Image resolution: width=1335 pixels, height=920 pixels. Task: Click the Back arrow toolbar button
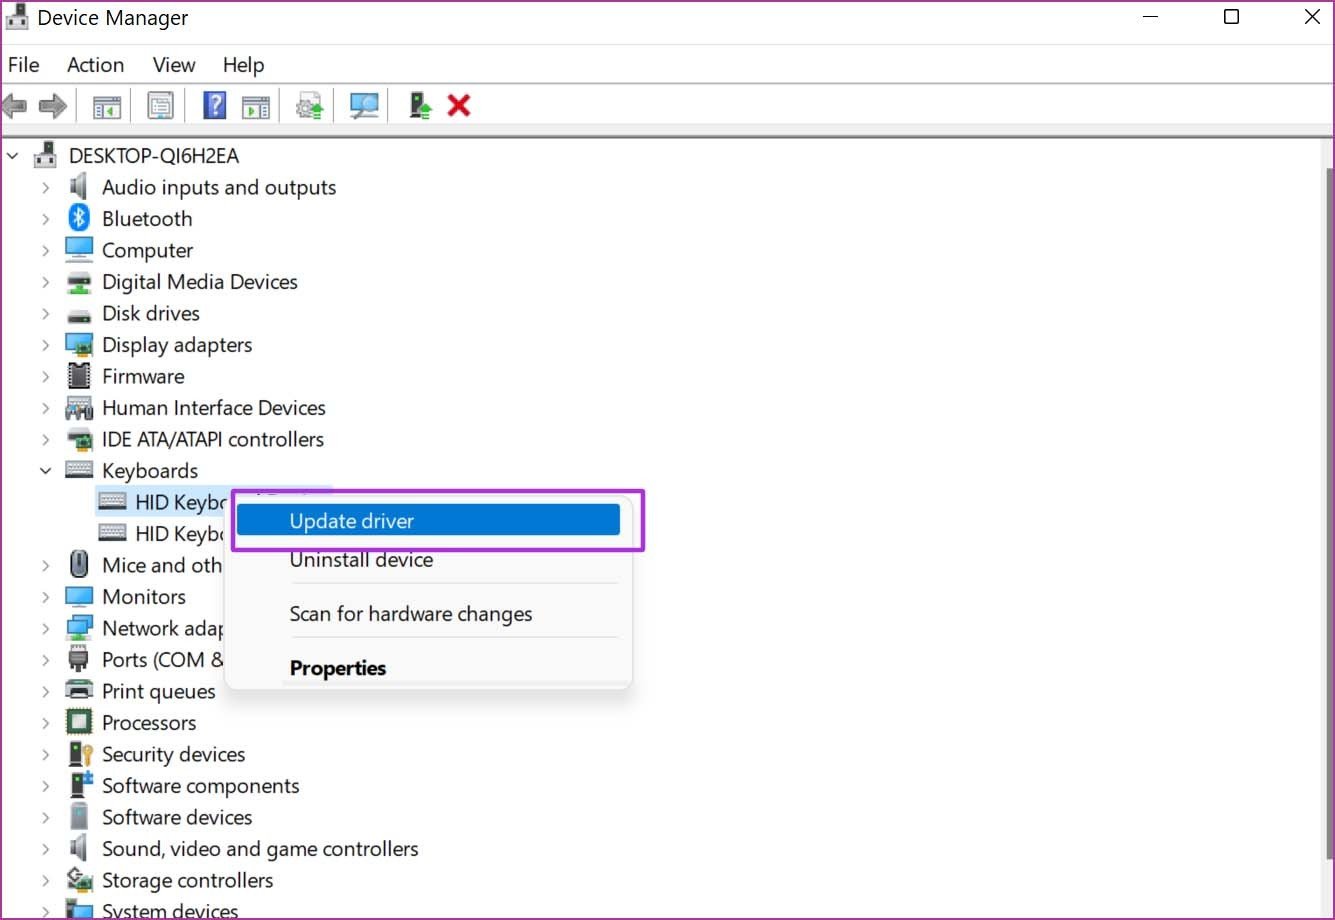pos(14,105)
